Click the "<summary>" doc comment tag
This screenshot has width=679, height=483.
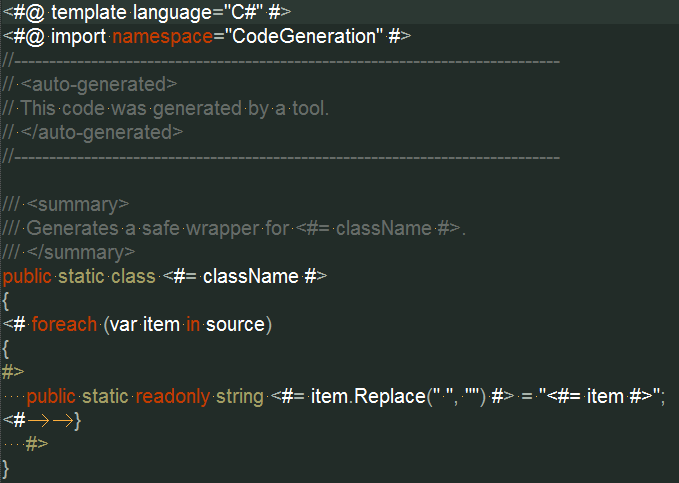tap(78, 205)
